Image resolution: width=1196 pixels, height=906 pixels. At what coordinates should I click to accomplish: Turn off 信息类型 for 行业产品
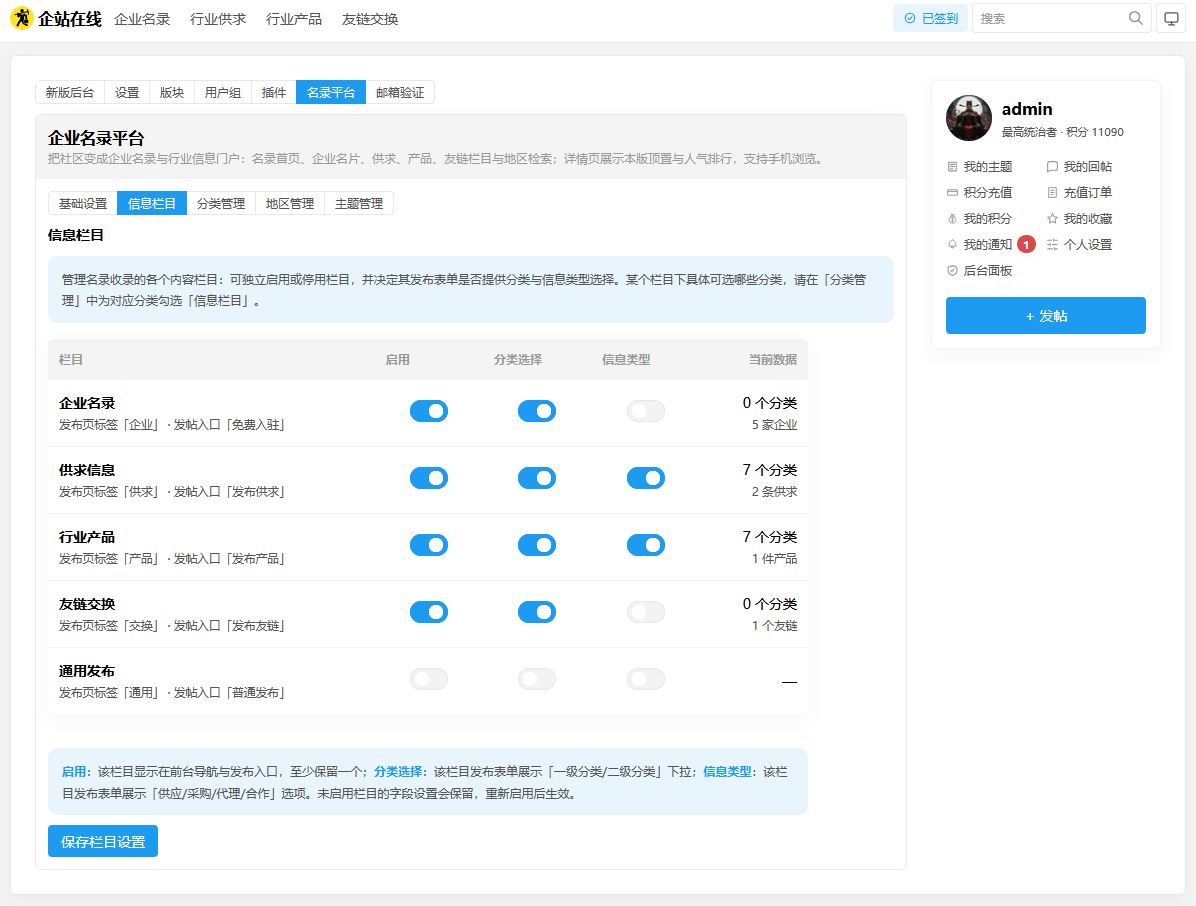(645, 545)
